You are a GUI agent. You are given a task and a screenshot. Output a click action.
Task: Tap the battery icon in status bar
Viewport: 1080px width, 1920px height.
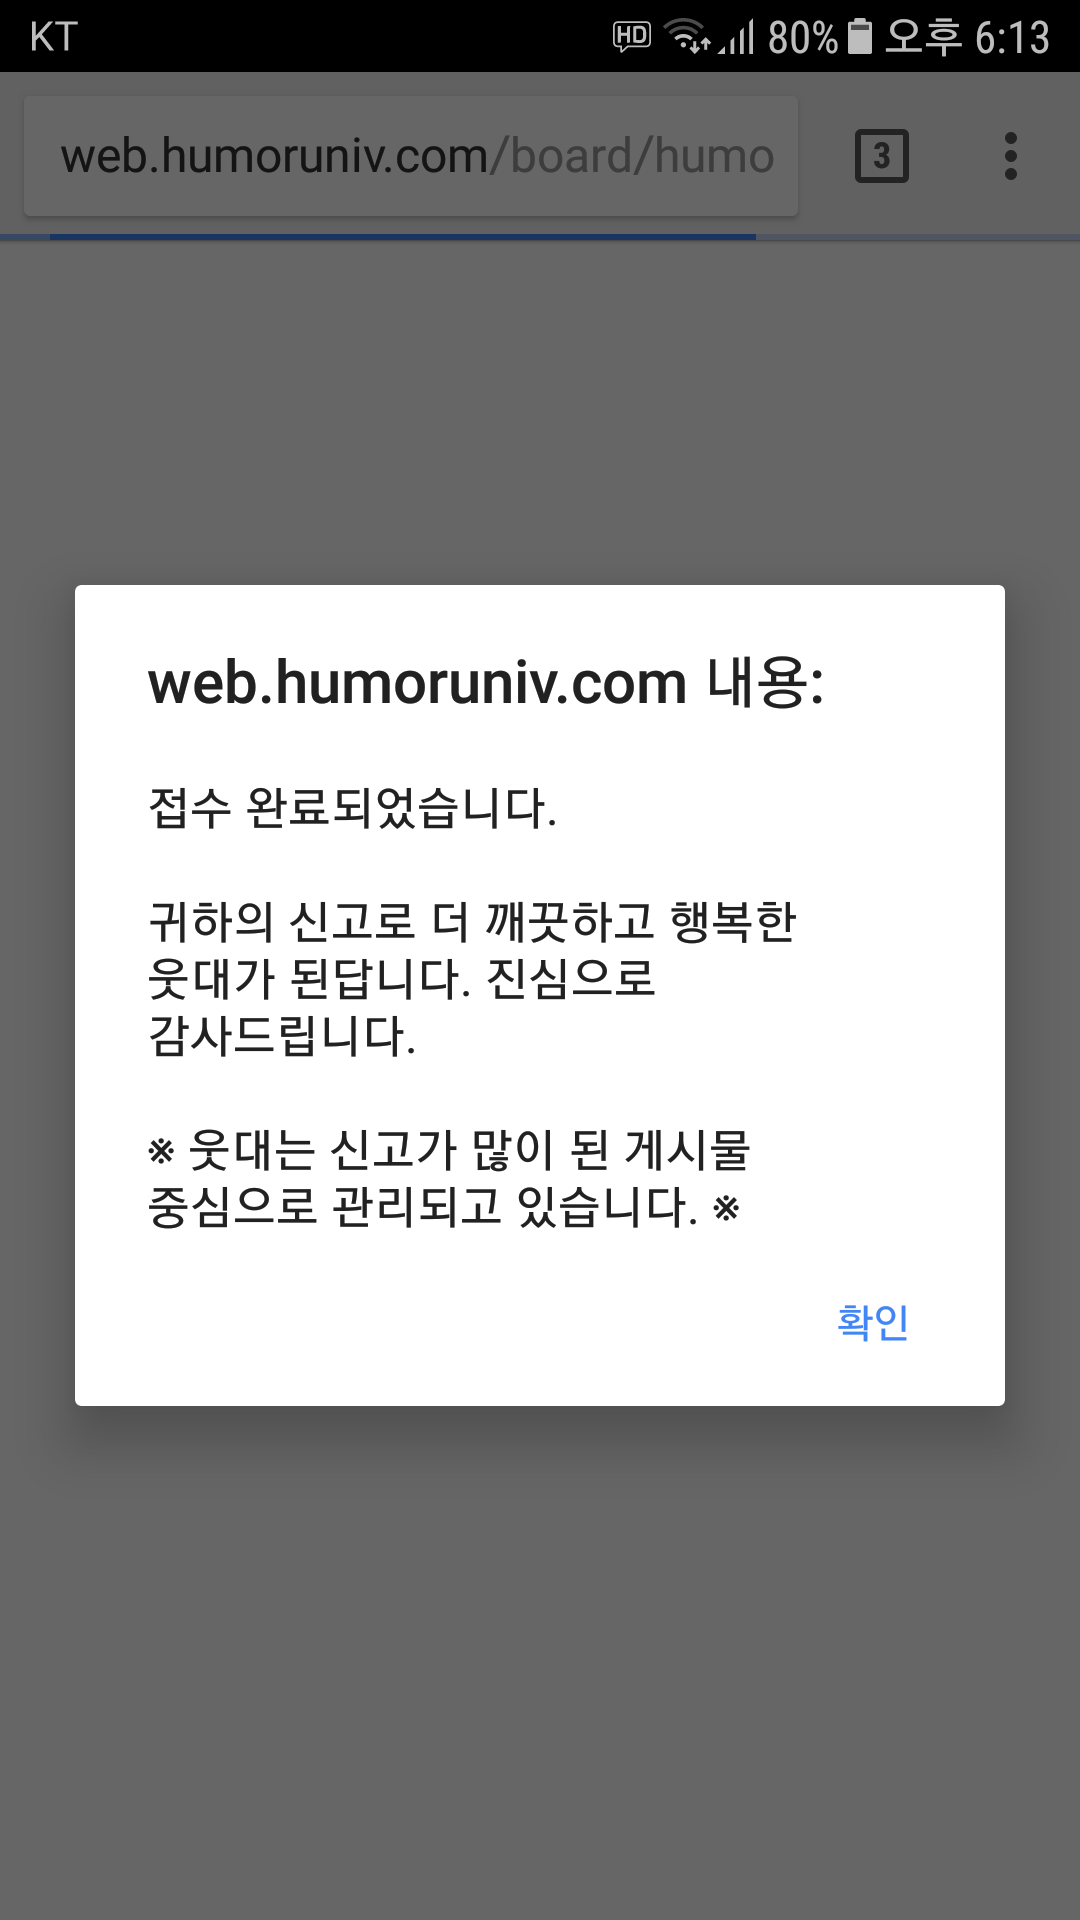click(x=859, y=37)
